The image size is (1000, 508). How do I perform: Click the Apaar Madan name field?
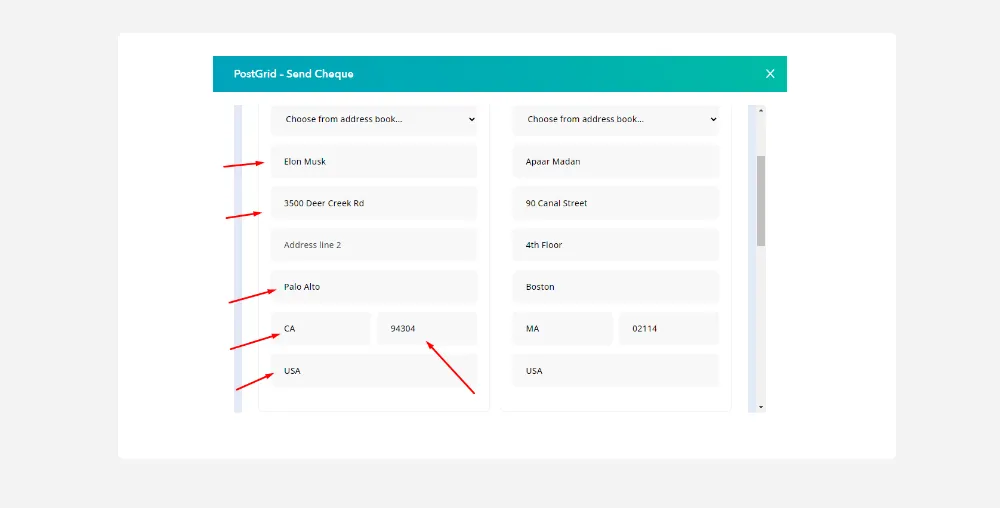[x=616, y=161]
